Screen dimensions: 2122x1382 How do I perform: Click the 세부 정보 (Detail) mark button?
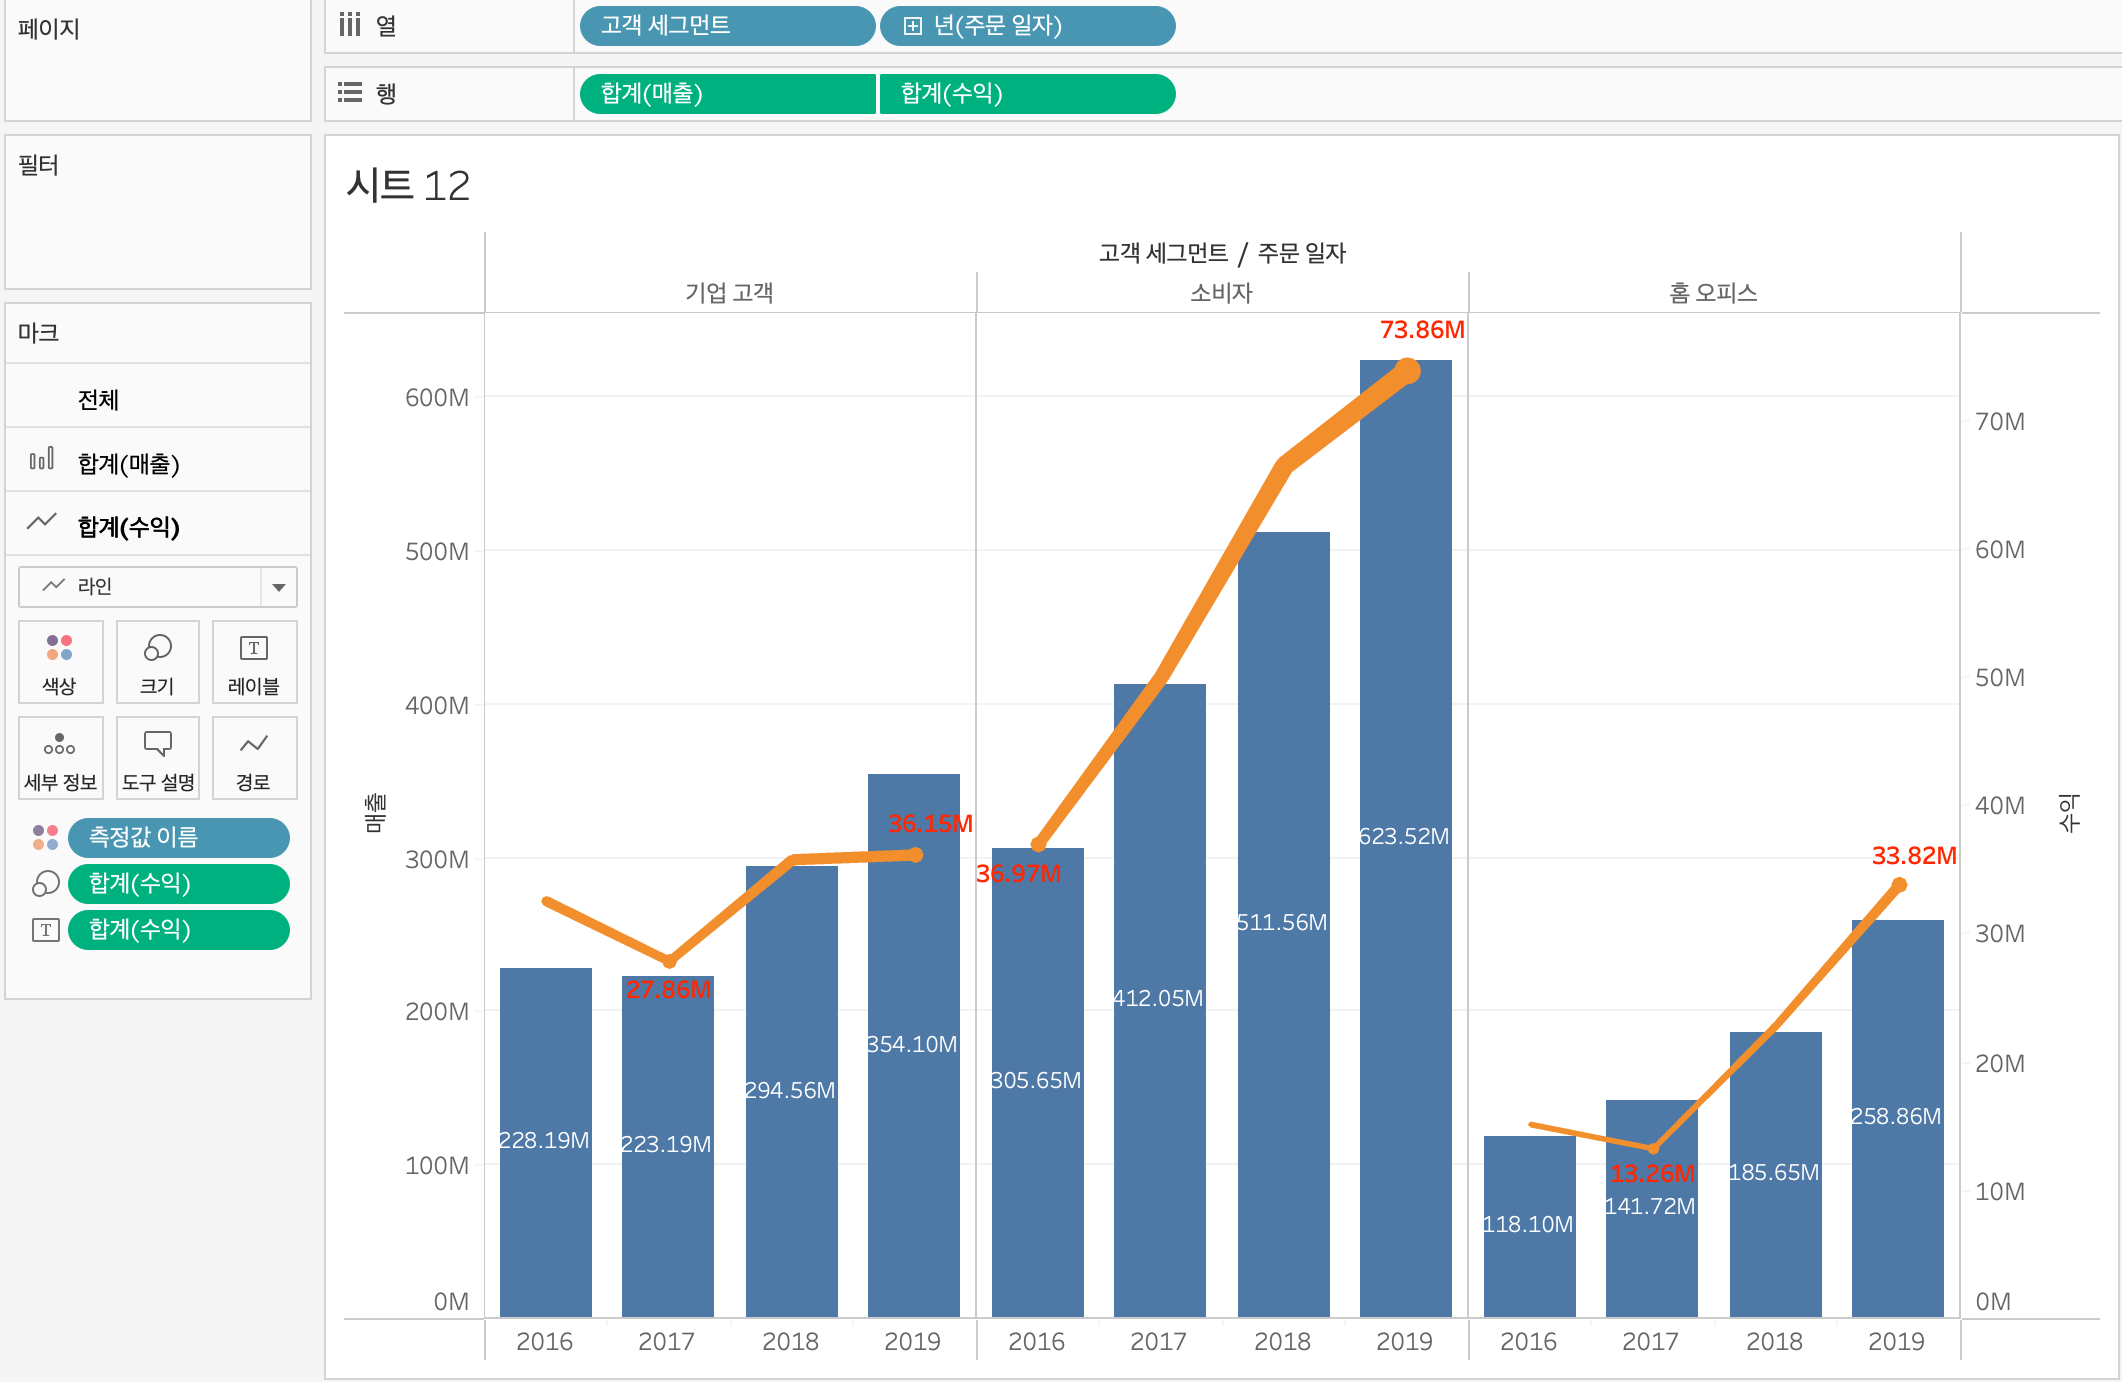(x=60, y=758)
